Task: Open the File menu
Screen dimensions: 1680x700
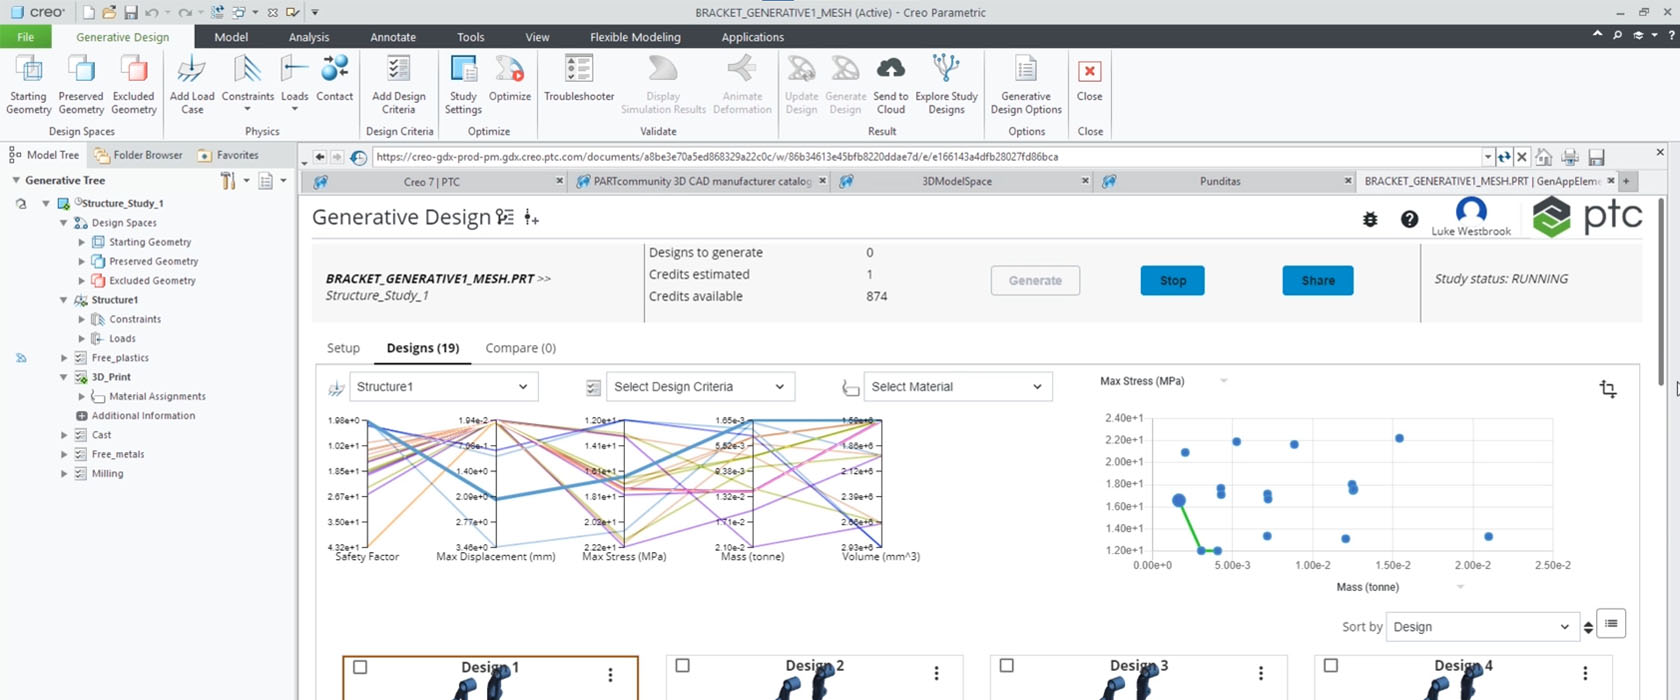Action: click(x=25, y=37)
